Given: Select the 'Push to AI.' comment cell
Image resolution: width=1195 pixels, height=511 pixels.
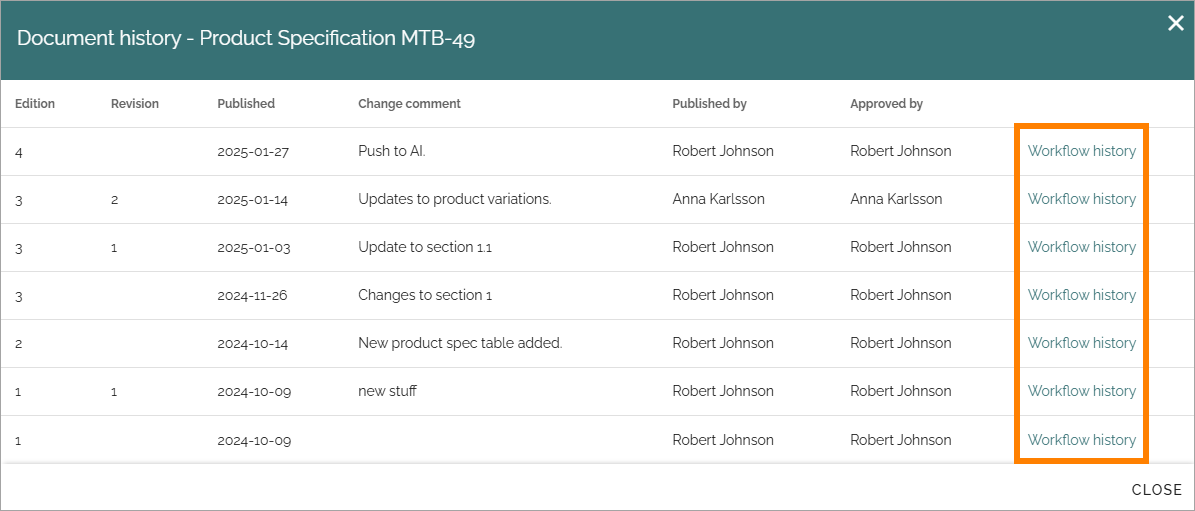Looking at the screenshot, I should 392,151.
